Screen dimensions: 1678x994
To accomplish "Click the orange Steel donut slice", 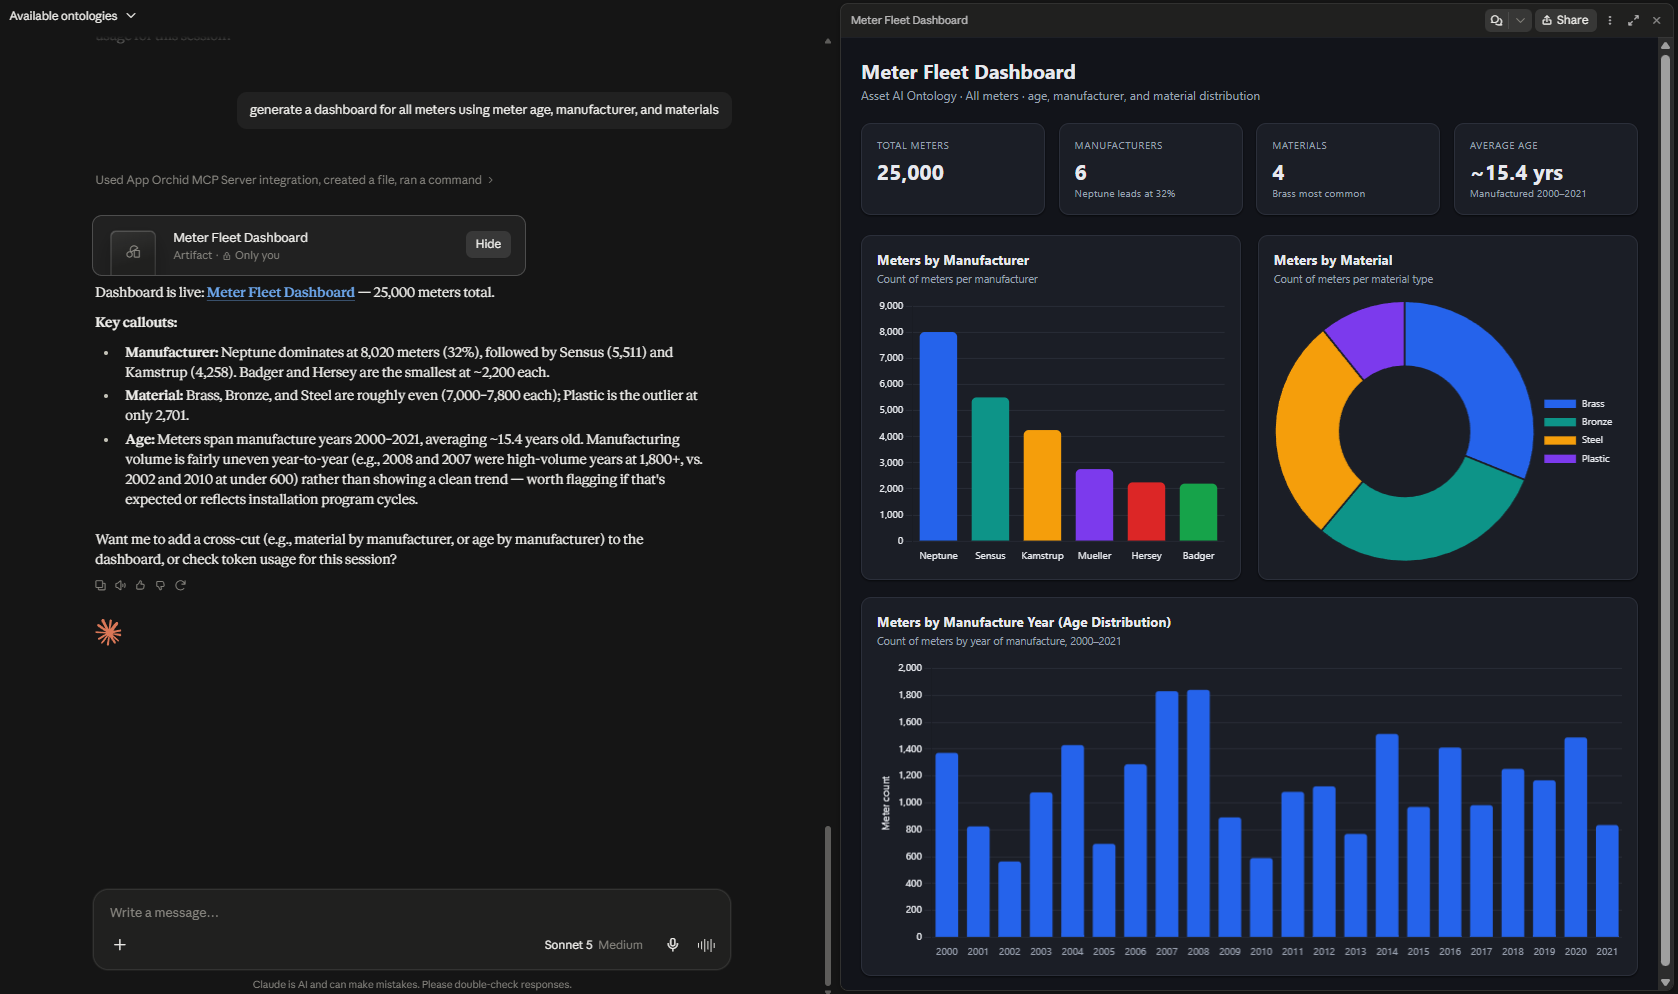I will pos(1307,430).
